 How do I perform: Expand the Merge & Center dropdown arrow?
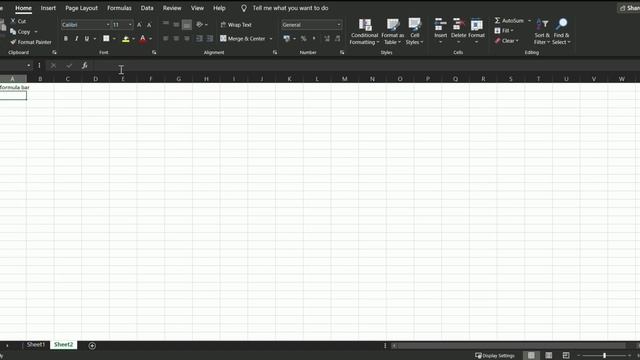271,39
